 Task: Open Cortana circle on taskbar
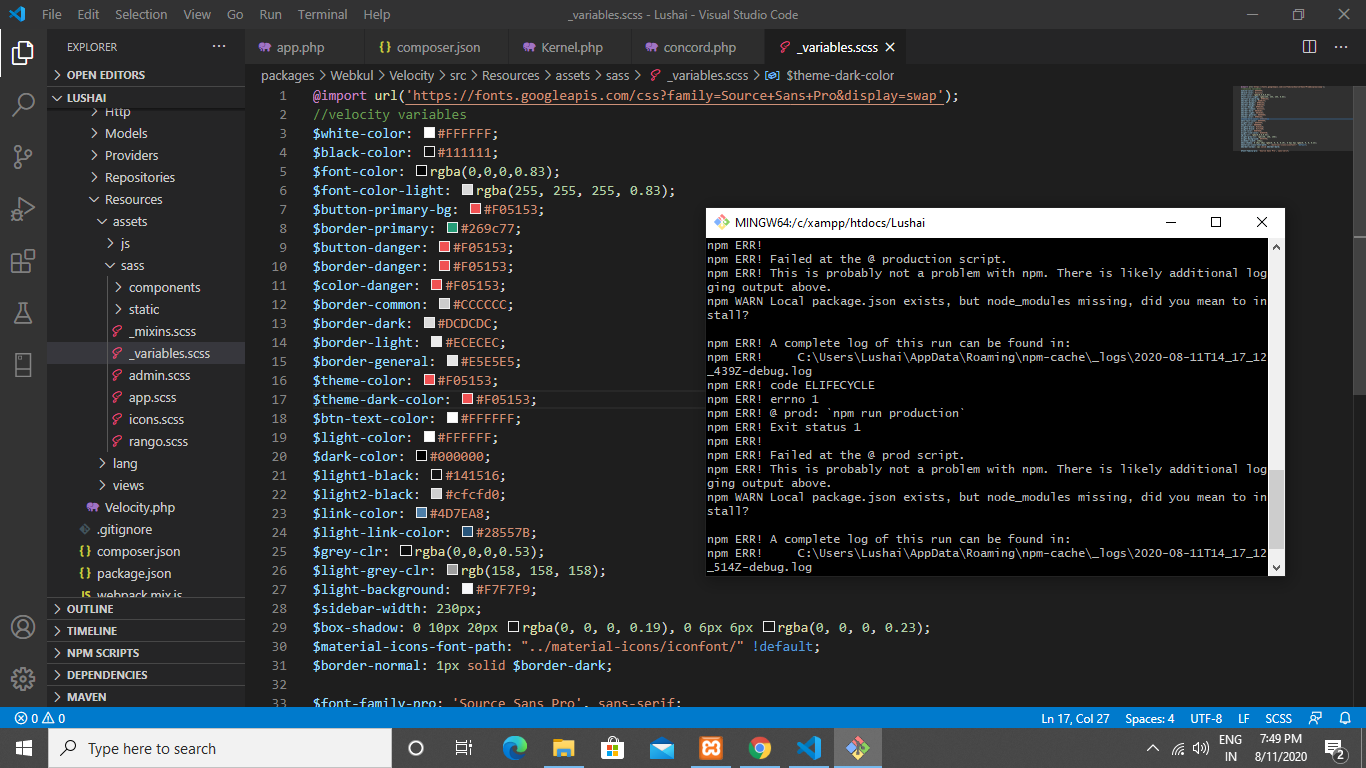(416, 748)
